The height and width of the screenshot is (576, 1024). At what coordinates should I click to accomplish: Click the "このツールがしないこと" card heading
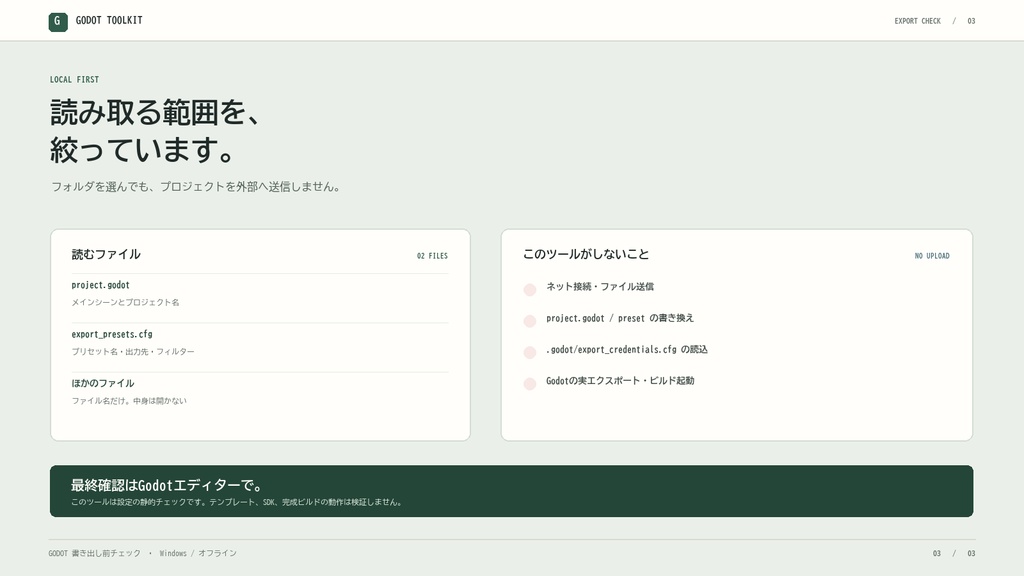click(x=586, y=254)
